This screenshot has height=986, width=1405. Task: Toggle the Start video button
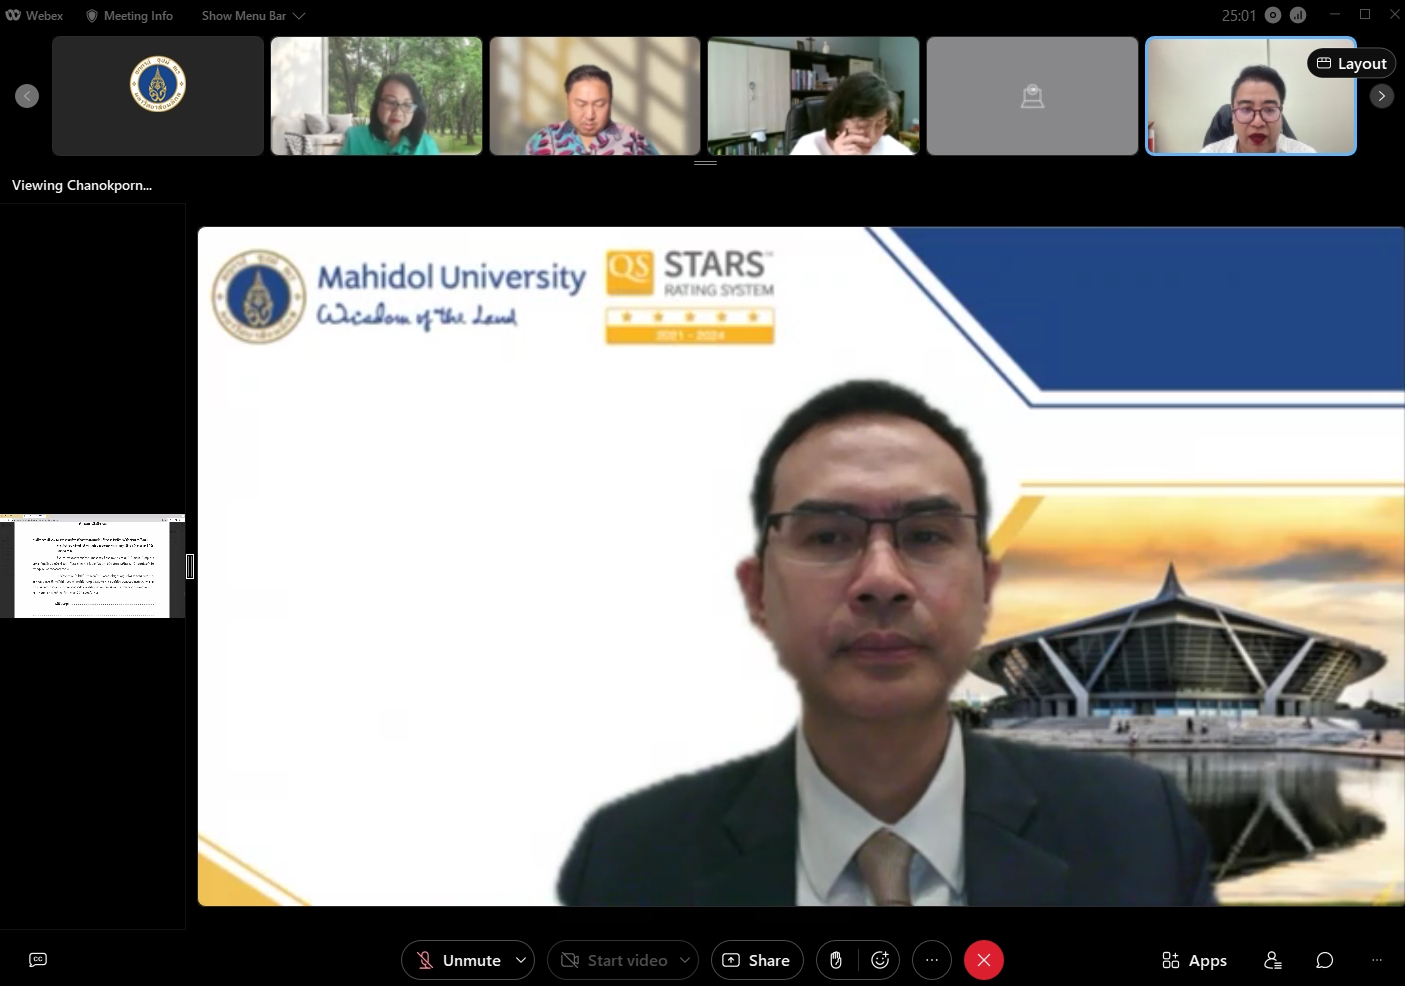coord(614,960)
